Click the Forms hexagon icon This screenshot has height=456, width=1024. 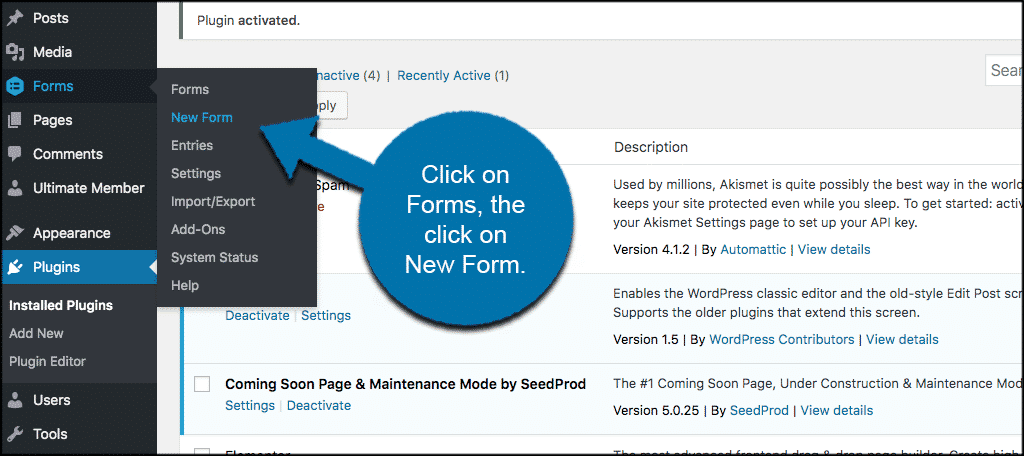point(14,86)
